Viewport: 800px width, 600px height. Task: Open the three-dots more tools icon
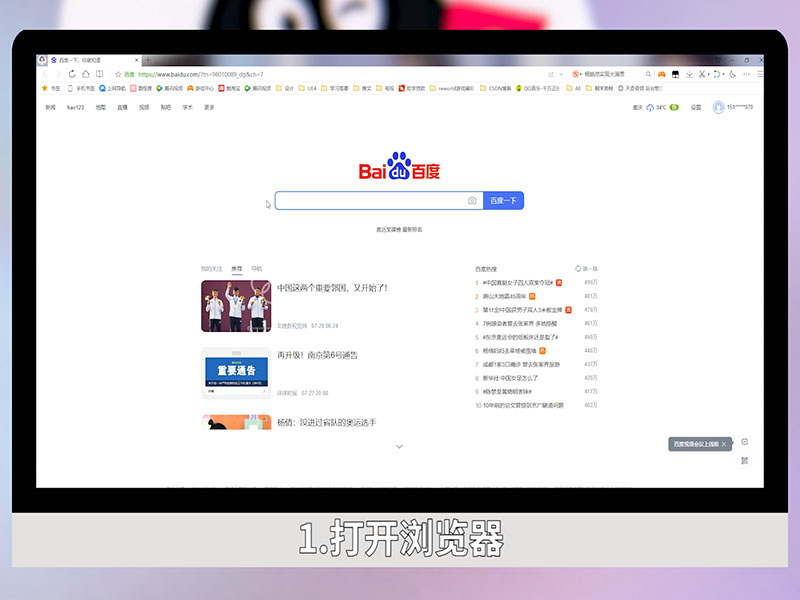pos(746,74)
